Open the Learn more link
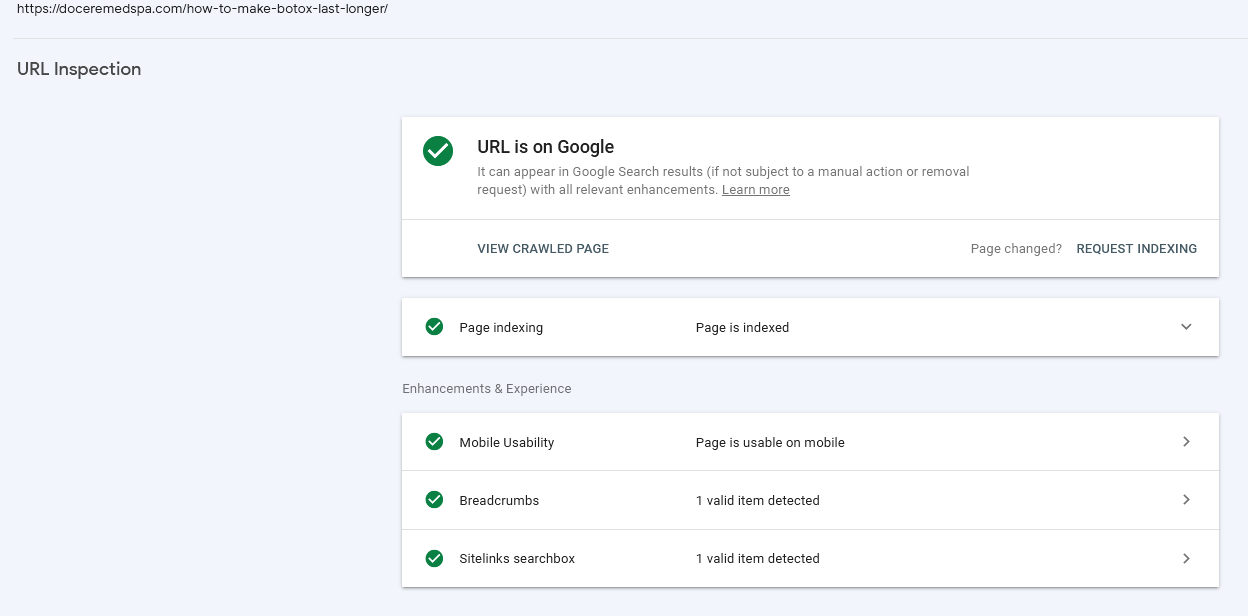Image resolution: width=1248 pixels, height=616 pixels. click(756, 190)
